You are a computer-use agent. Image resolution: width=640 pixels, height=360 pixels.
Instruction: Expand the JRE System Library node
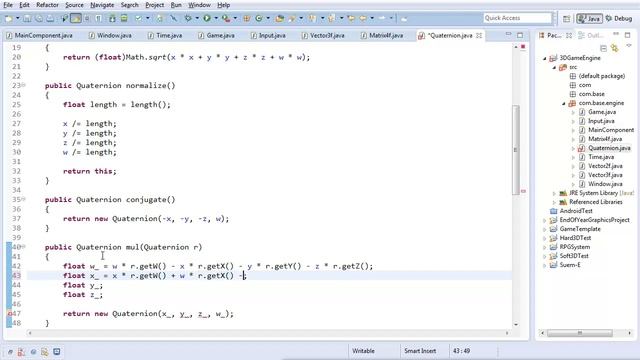[x=554, y=193]
